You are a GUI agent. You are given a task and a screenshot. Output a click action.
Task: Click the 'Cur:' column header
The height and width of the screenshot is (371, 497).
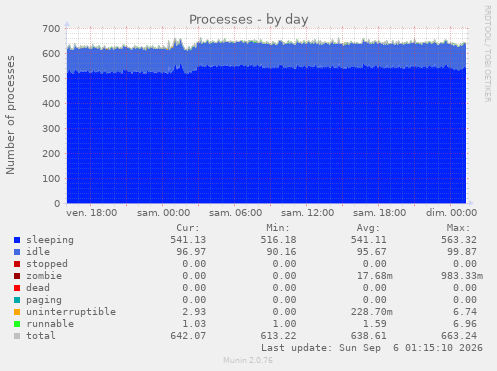[188, 228]
